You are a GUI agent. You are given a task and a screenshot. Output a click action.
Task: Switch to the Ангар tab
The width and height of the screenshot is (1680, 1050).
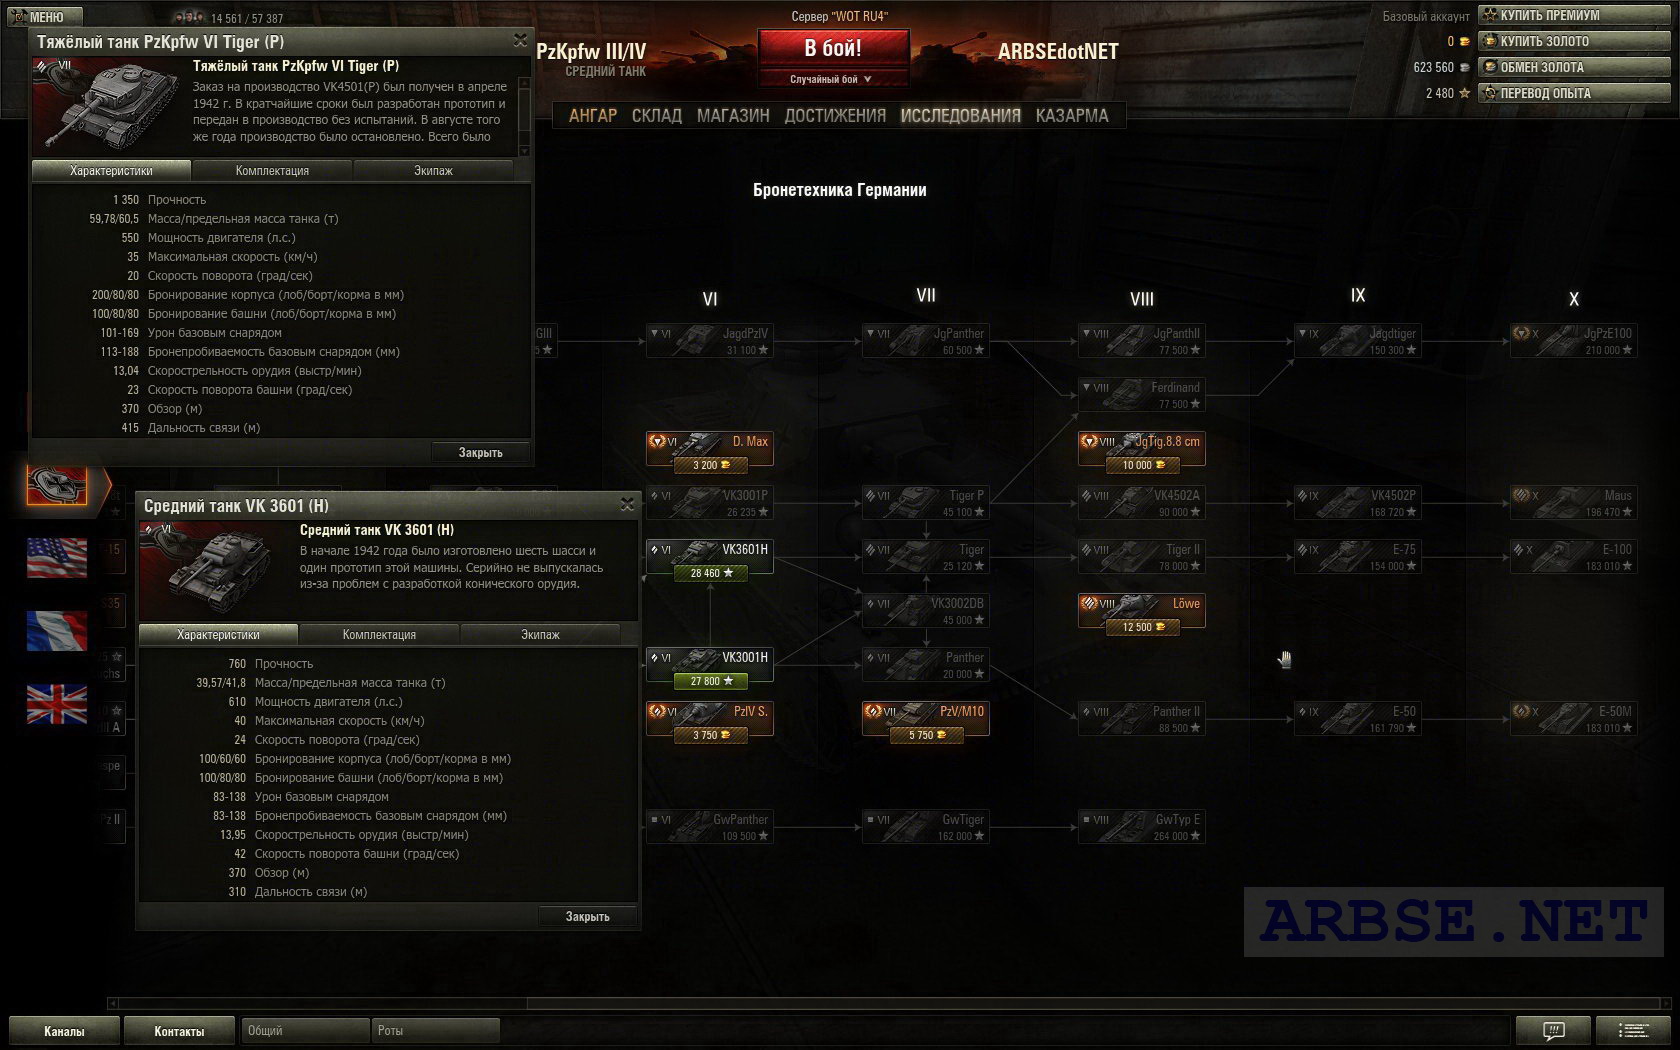(593, 115)
